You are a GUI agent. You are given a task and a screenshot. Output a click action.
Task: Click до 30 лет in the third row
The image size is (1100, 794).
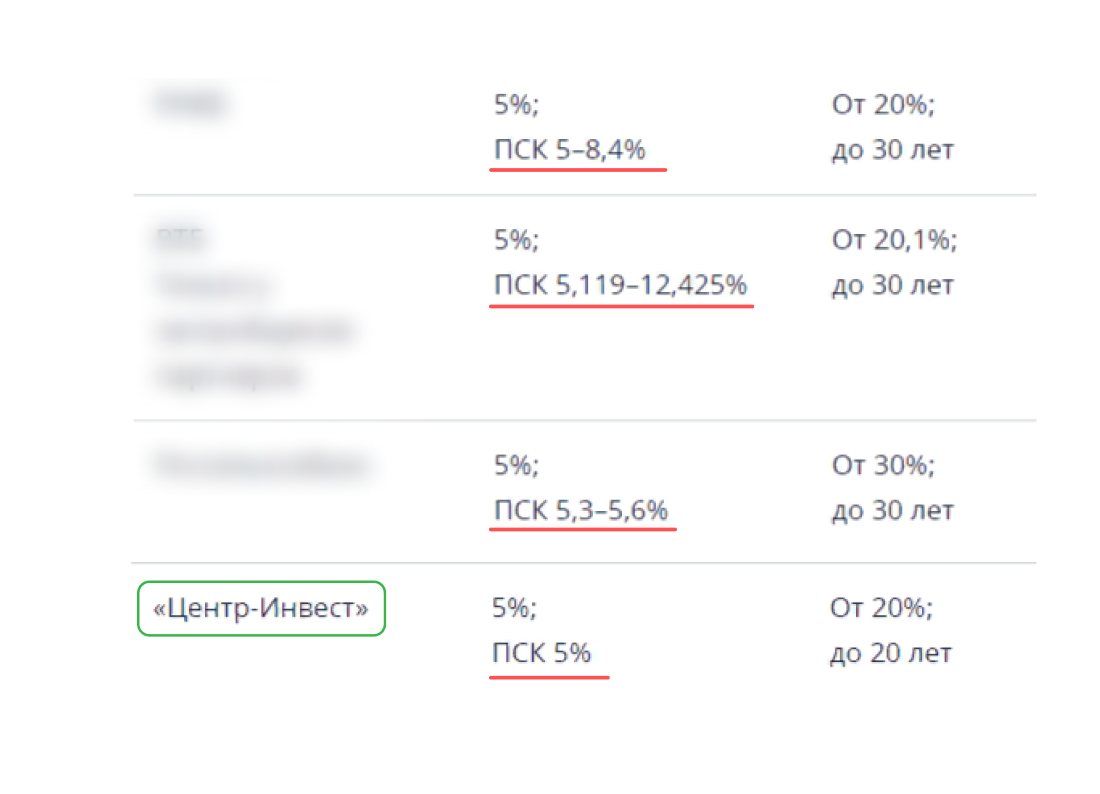coord(893,510)
